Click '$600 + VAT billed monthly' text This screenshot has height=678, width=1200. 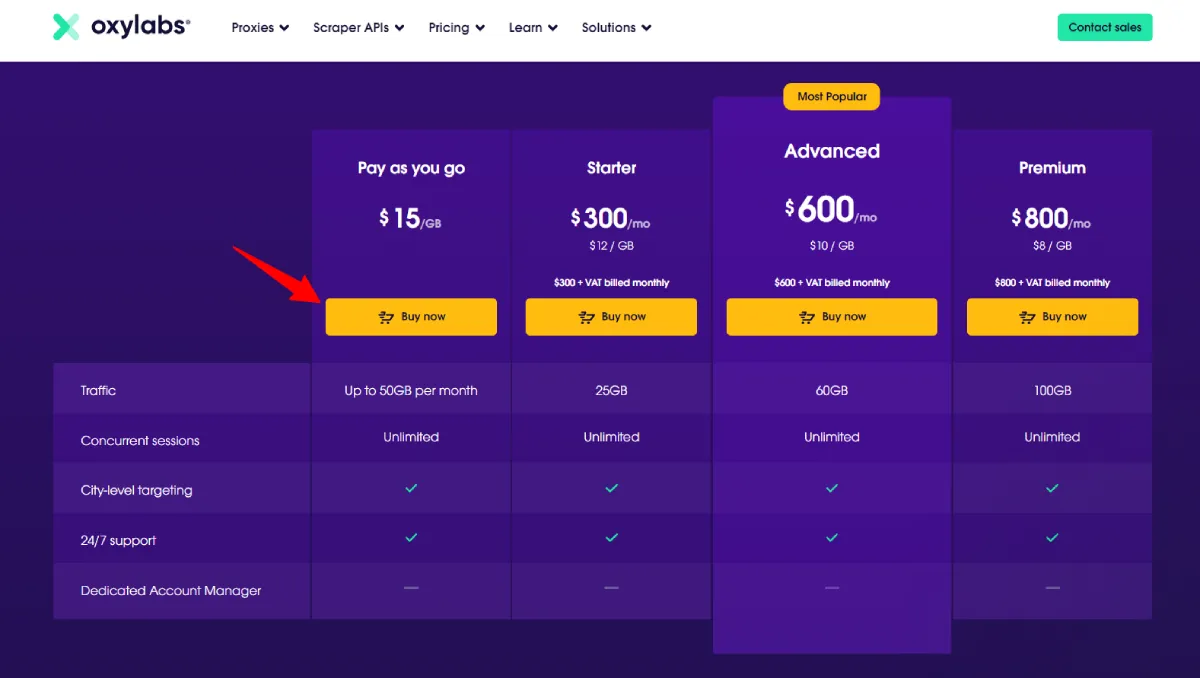832,283
